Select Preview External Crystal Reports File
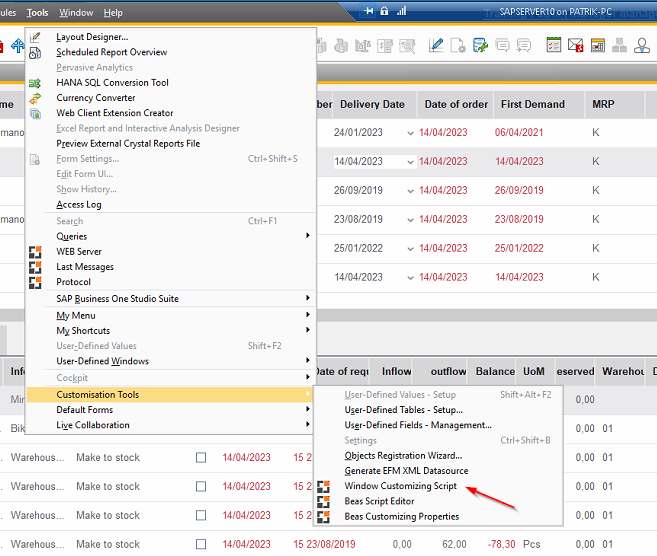The width and height of the screenshot is (657, 556). 128,144
